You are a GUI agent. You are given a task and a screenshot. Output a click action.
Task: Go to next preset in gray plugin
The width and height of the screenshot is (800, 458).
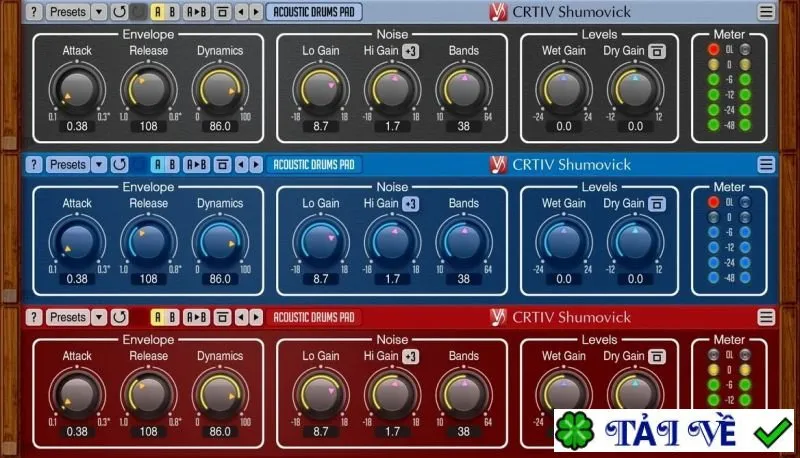(256, 12)
